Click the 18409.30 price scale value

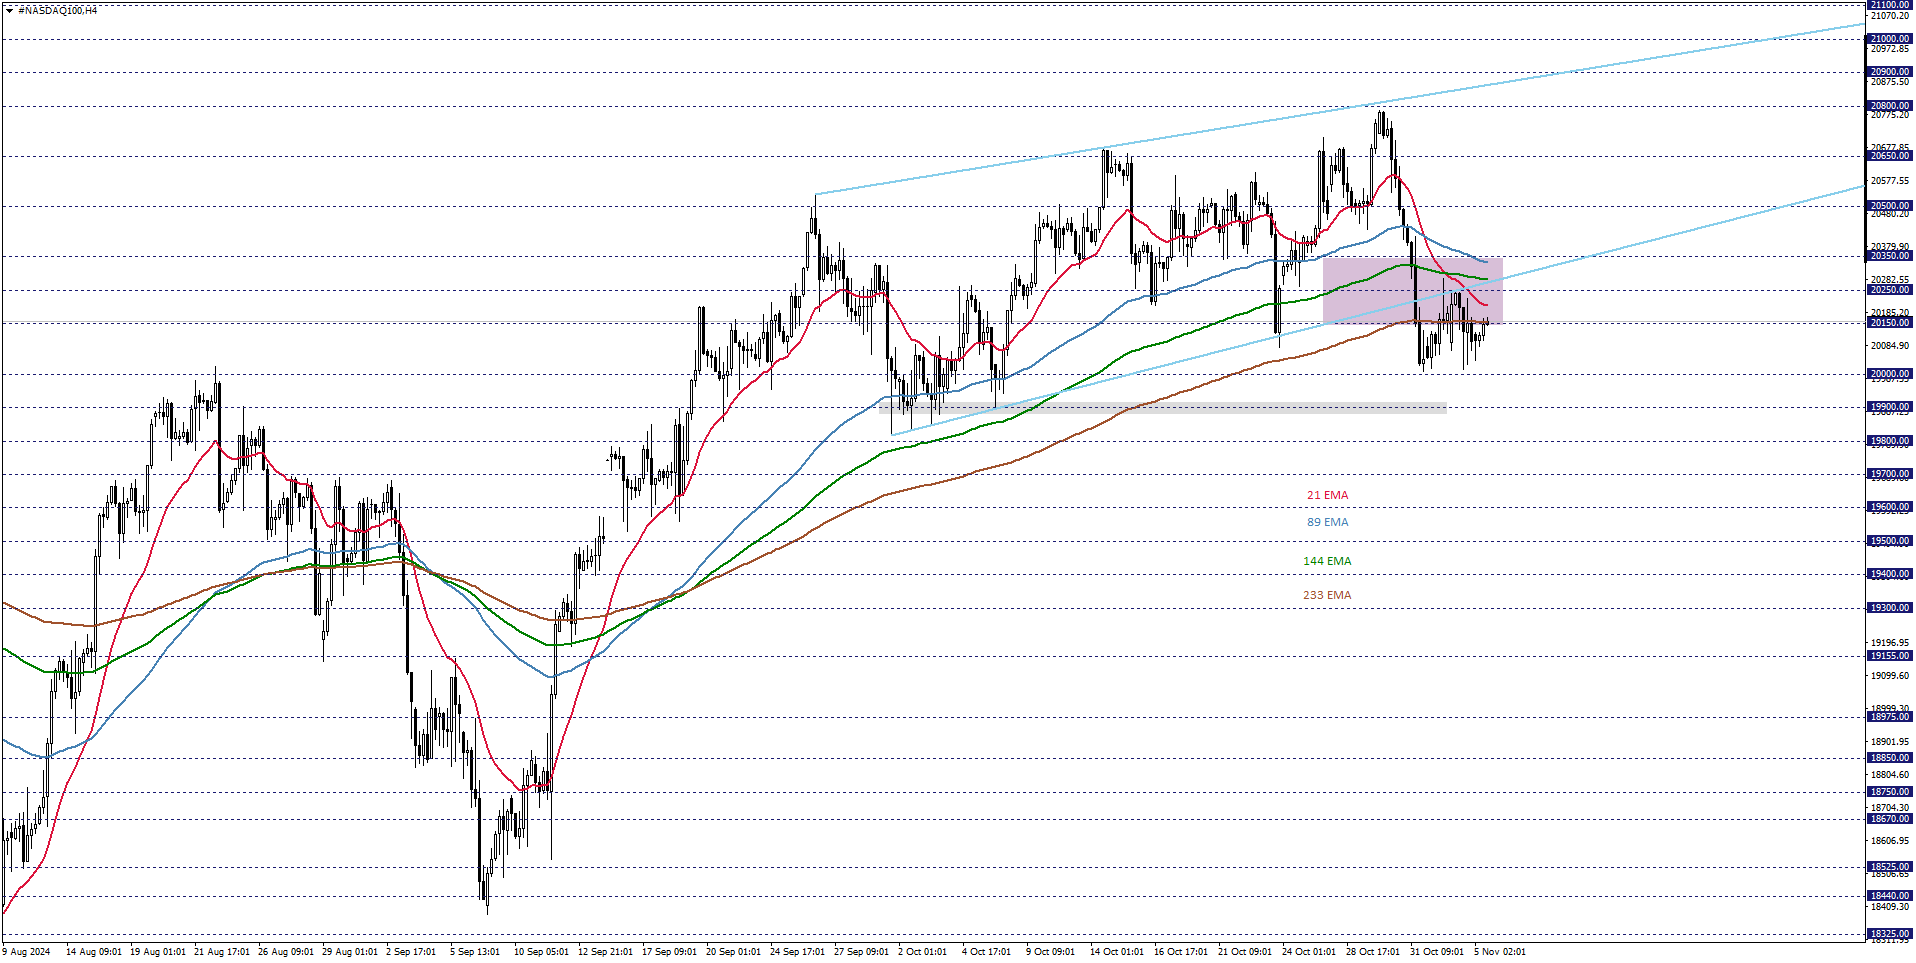(x=1890, y=907)
